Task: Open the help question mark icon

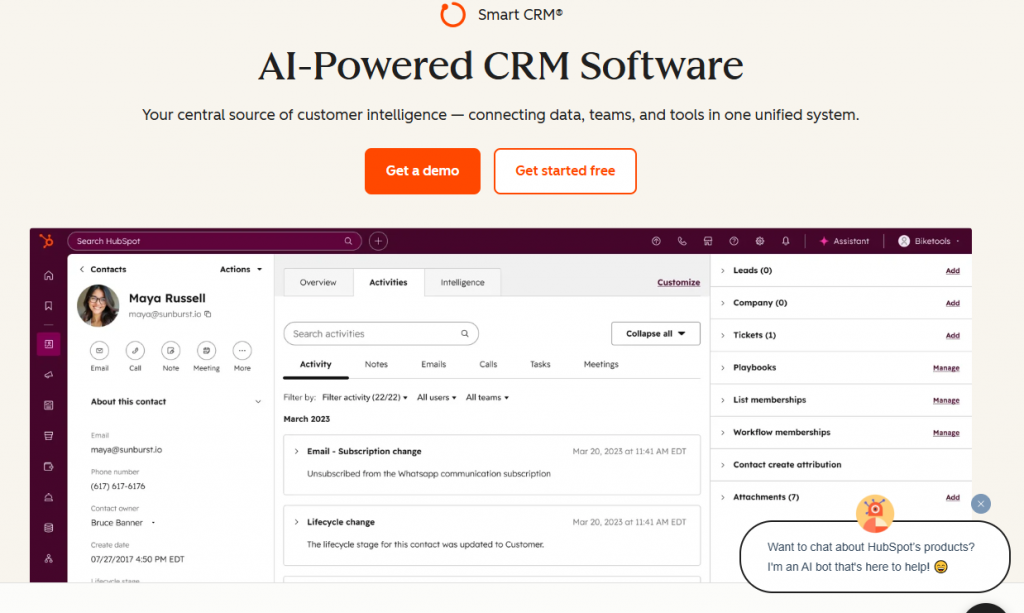Action: coord(734,241)
